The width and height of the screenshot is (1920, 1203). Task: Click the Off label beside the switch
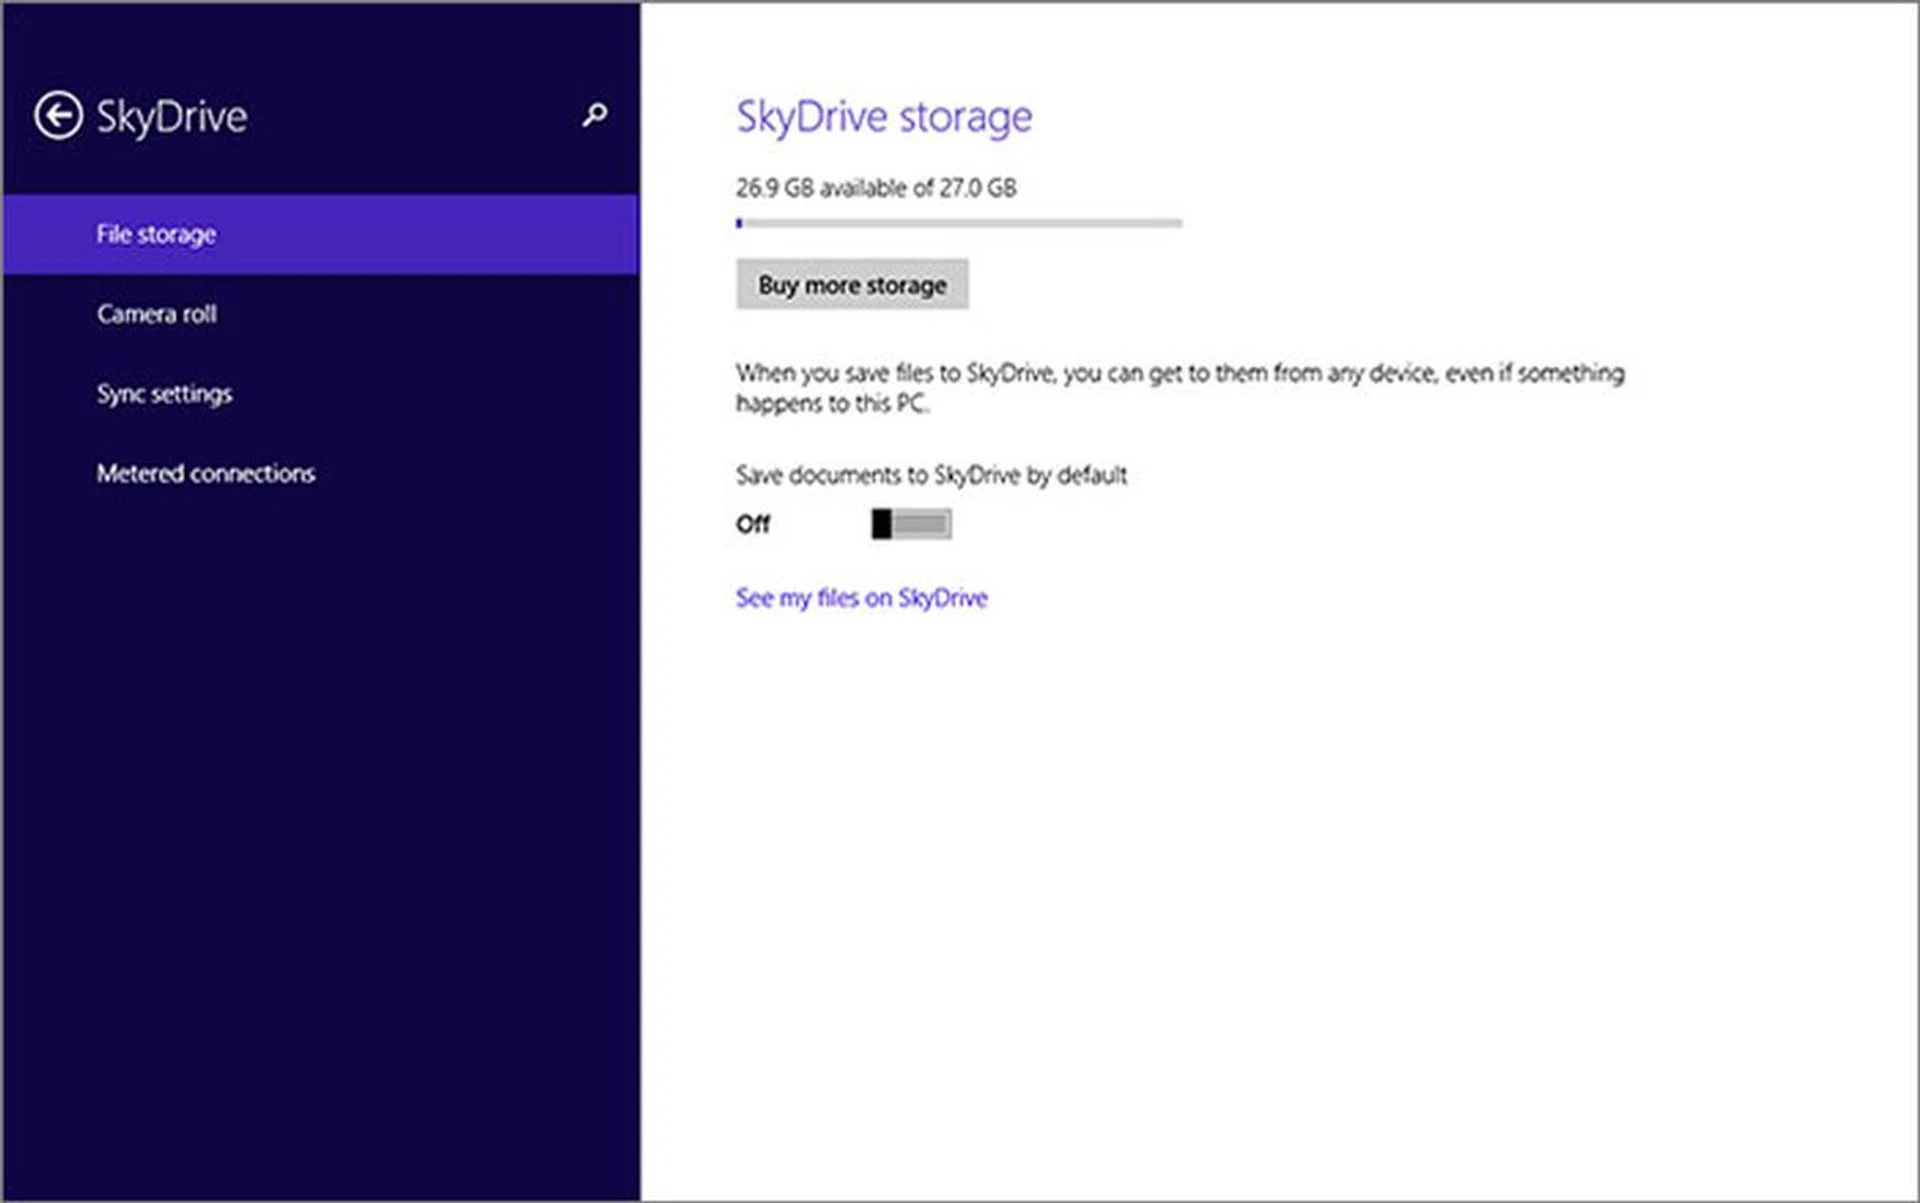click(x=753, y=524)
